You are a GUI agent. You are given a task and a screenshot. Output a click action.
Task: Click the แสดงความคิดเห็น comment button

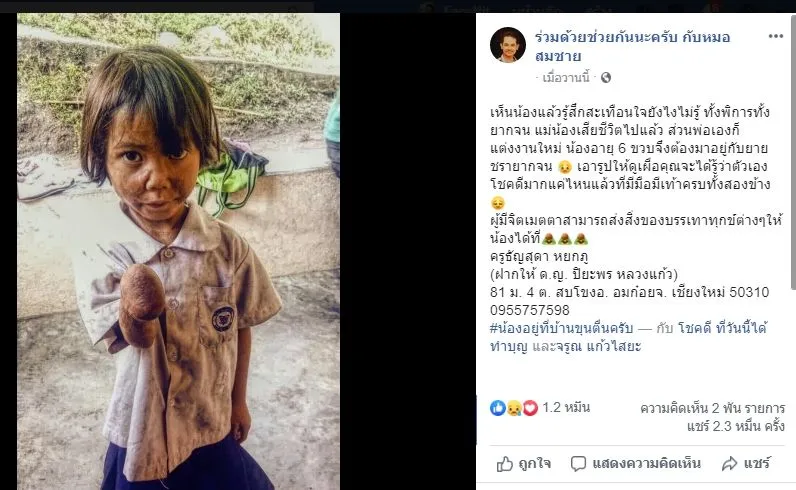[x=635, y=464]
